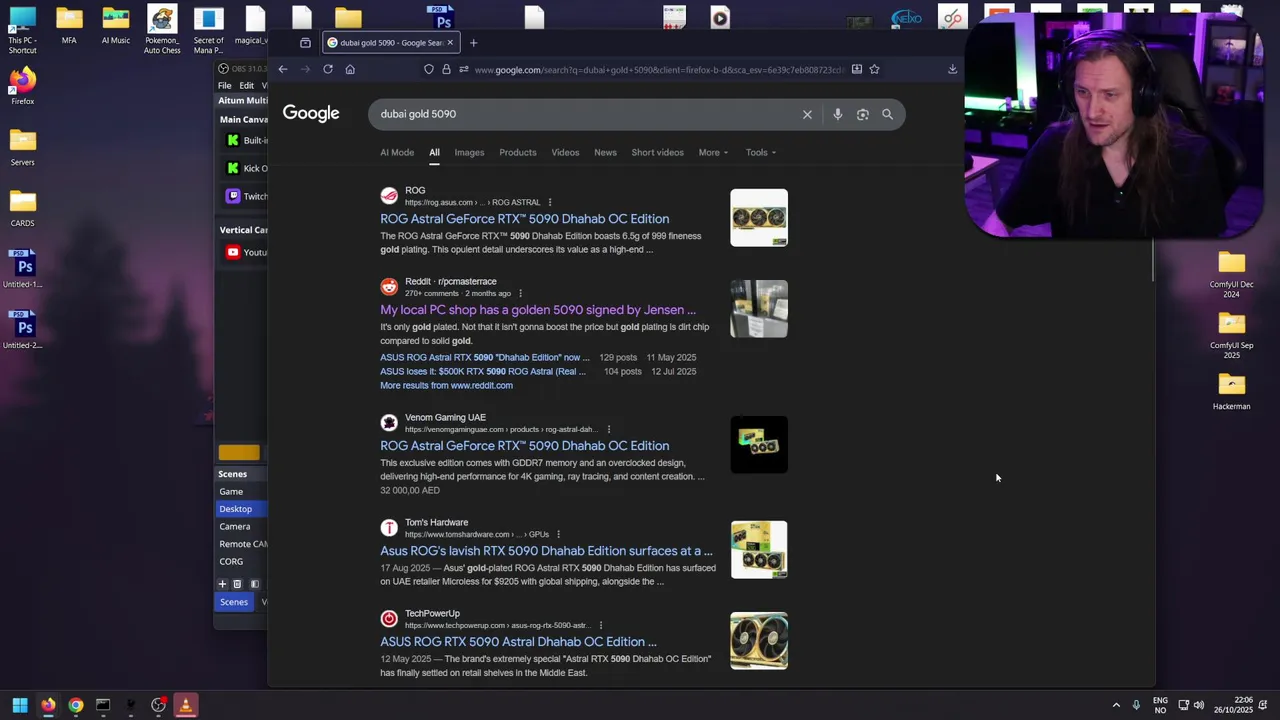Viewport: 1280px width, 720px height.
Task: Bookmark this page with star icon
Action: (x=874, y=69)
